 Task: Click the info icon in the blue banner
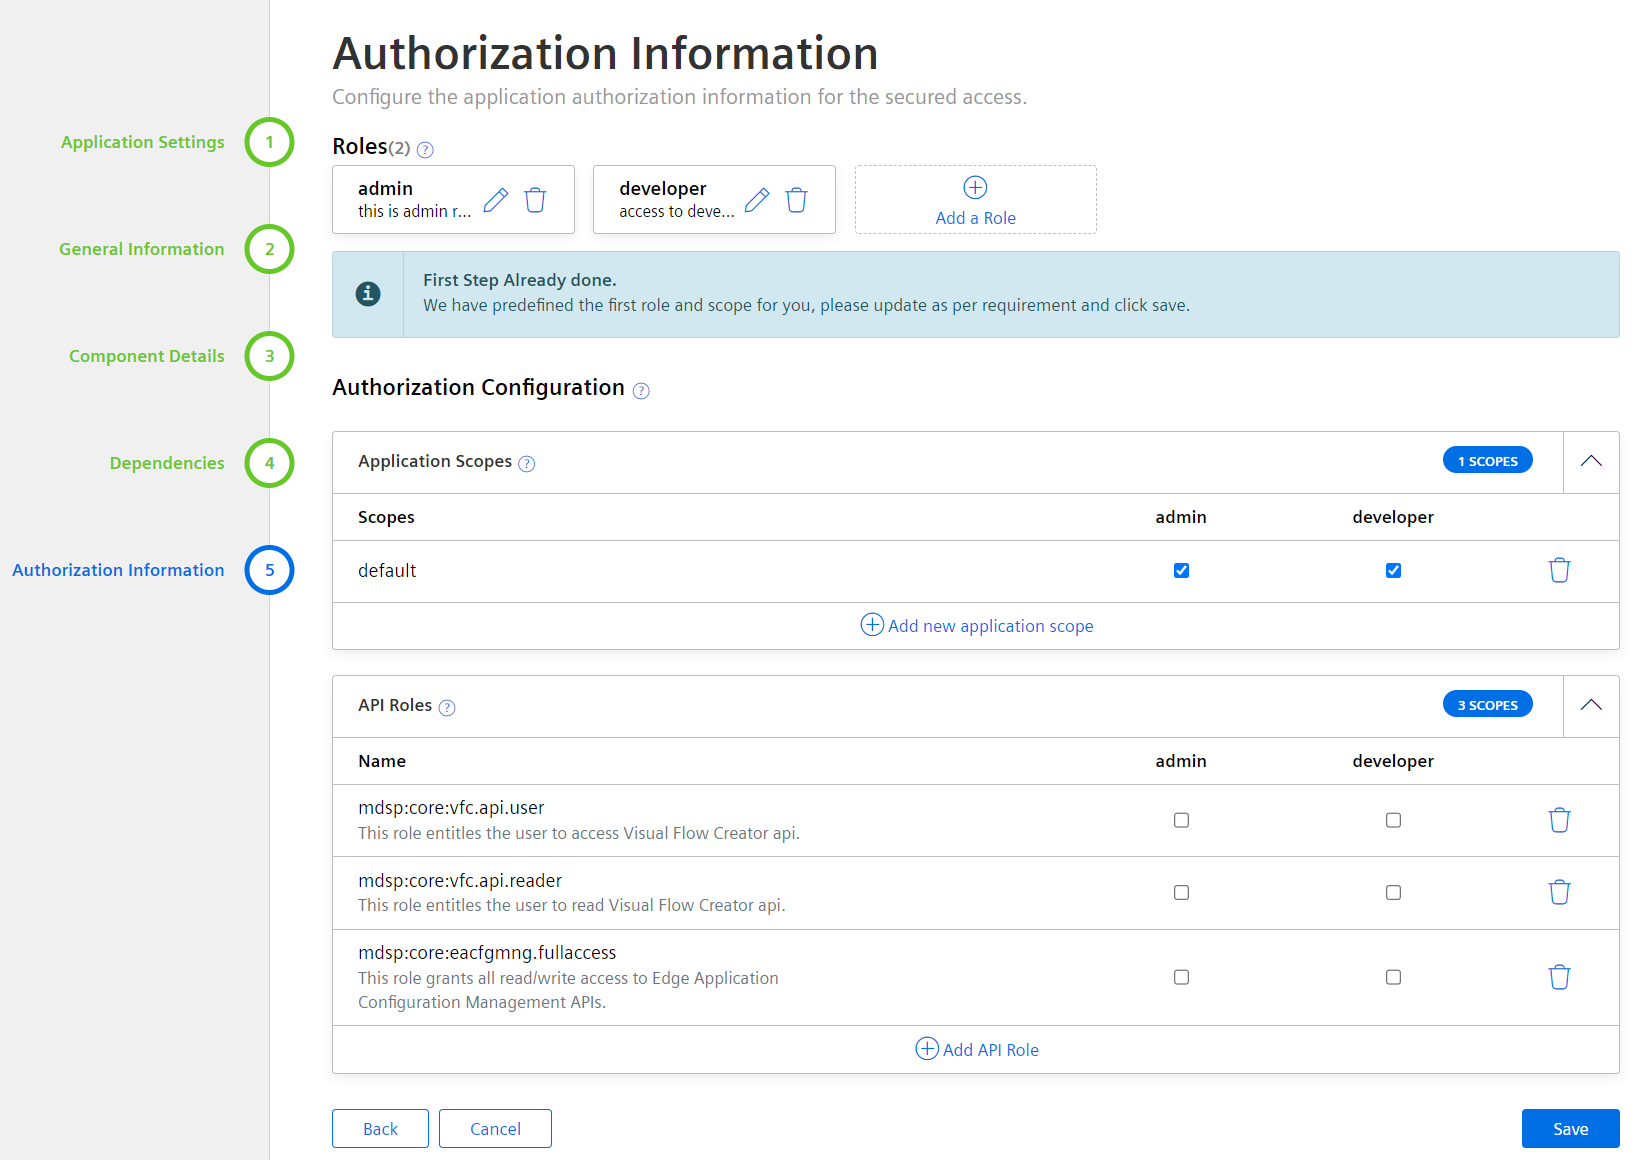pos(368,294)
